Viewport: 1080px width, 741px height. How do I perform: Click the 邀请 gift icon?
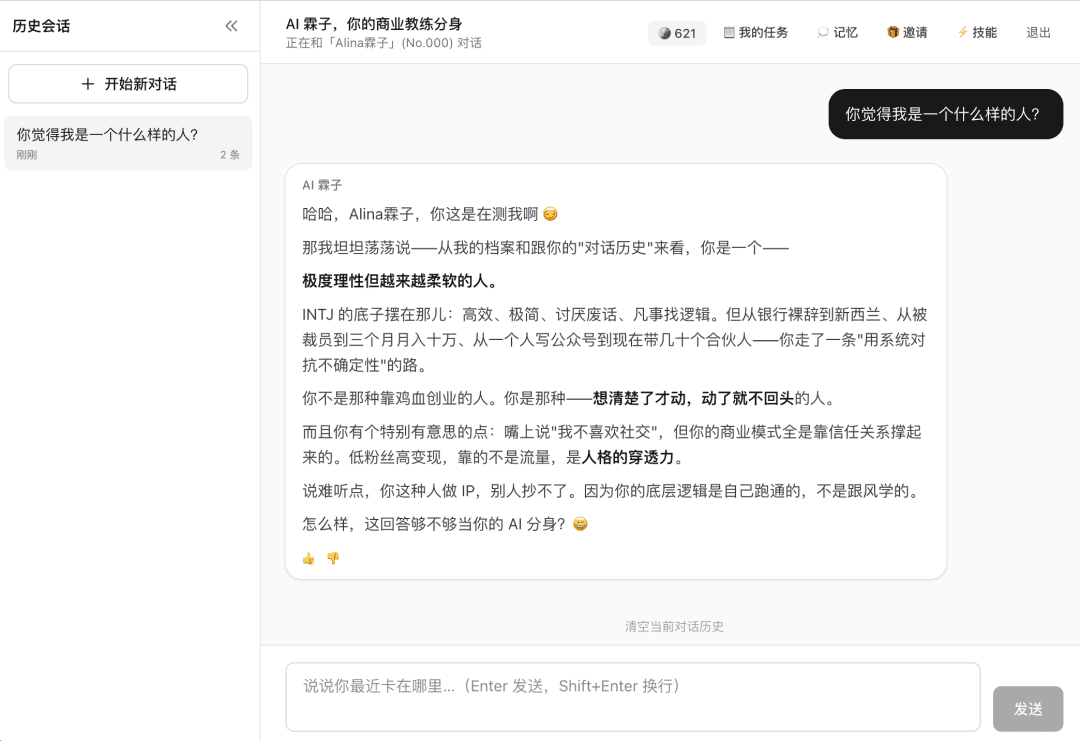click(x=893, y=32)
